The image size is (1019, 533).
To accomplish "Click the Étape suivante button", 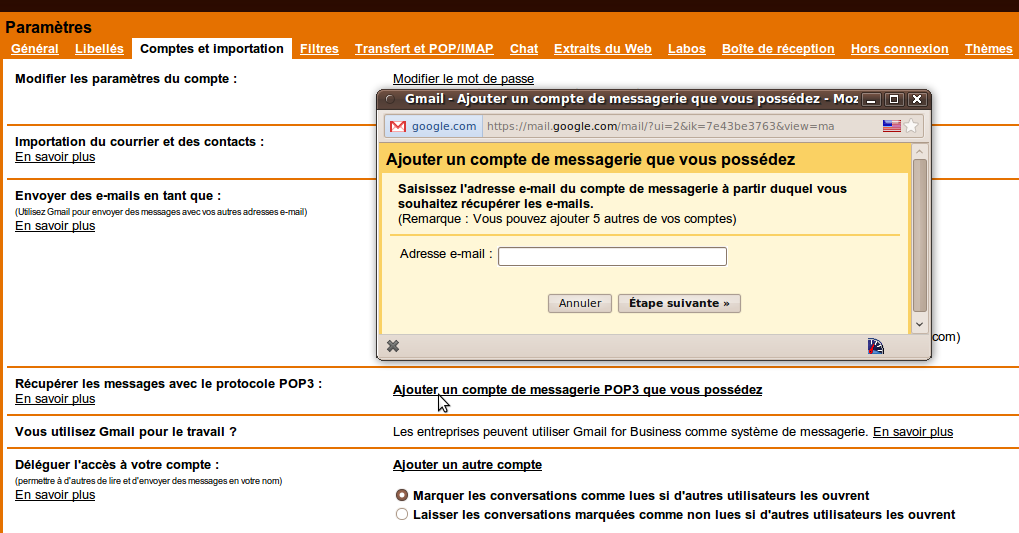I will click(679, 304).
